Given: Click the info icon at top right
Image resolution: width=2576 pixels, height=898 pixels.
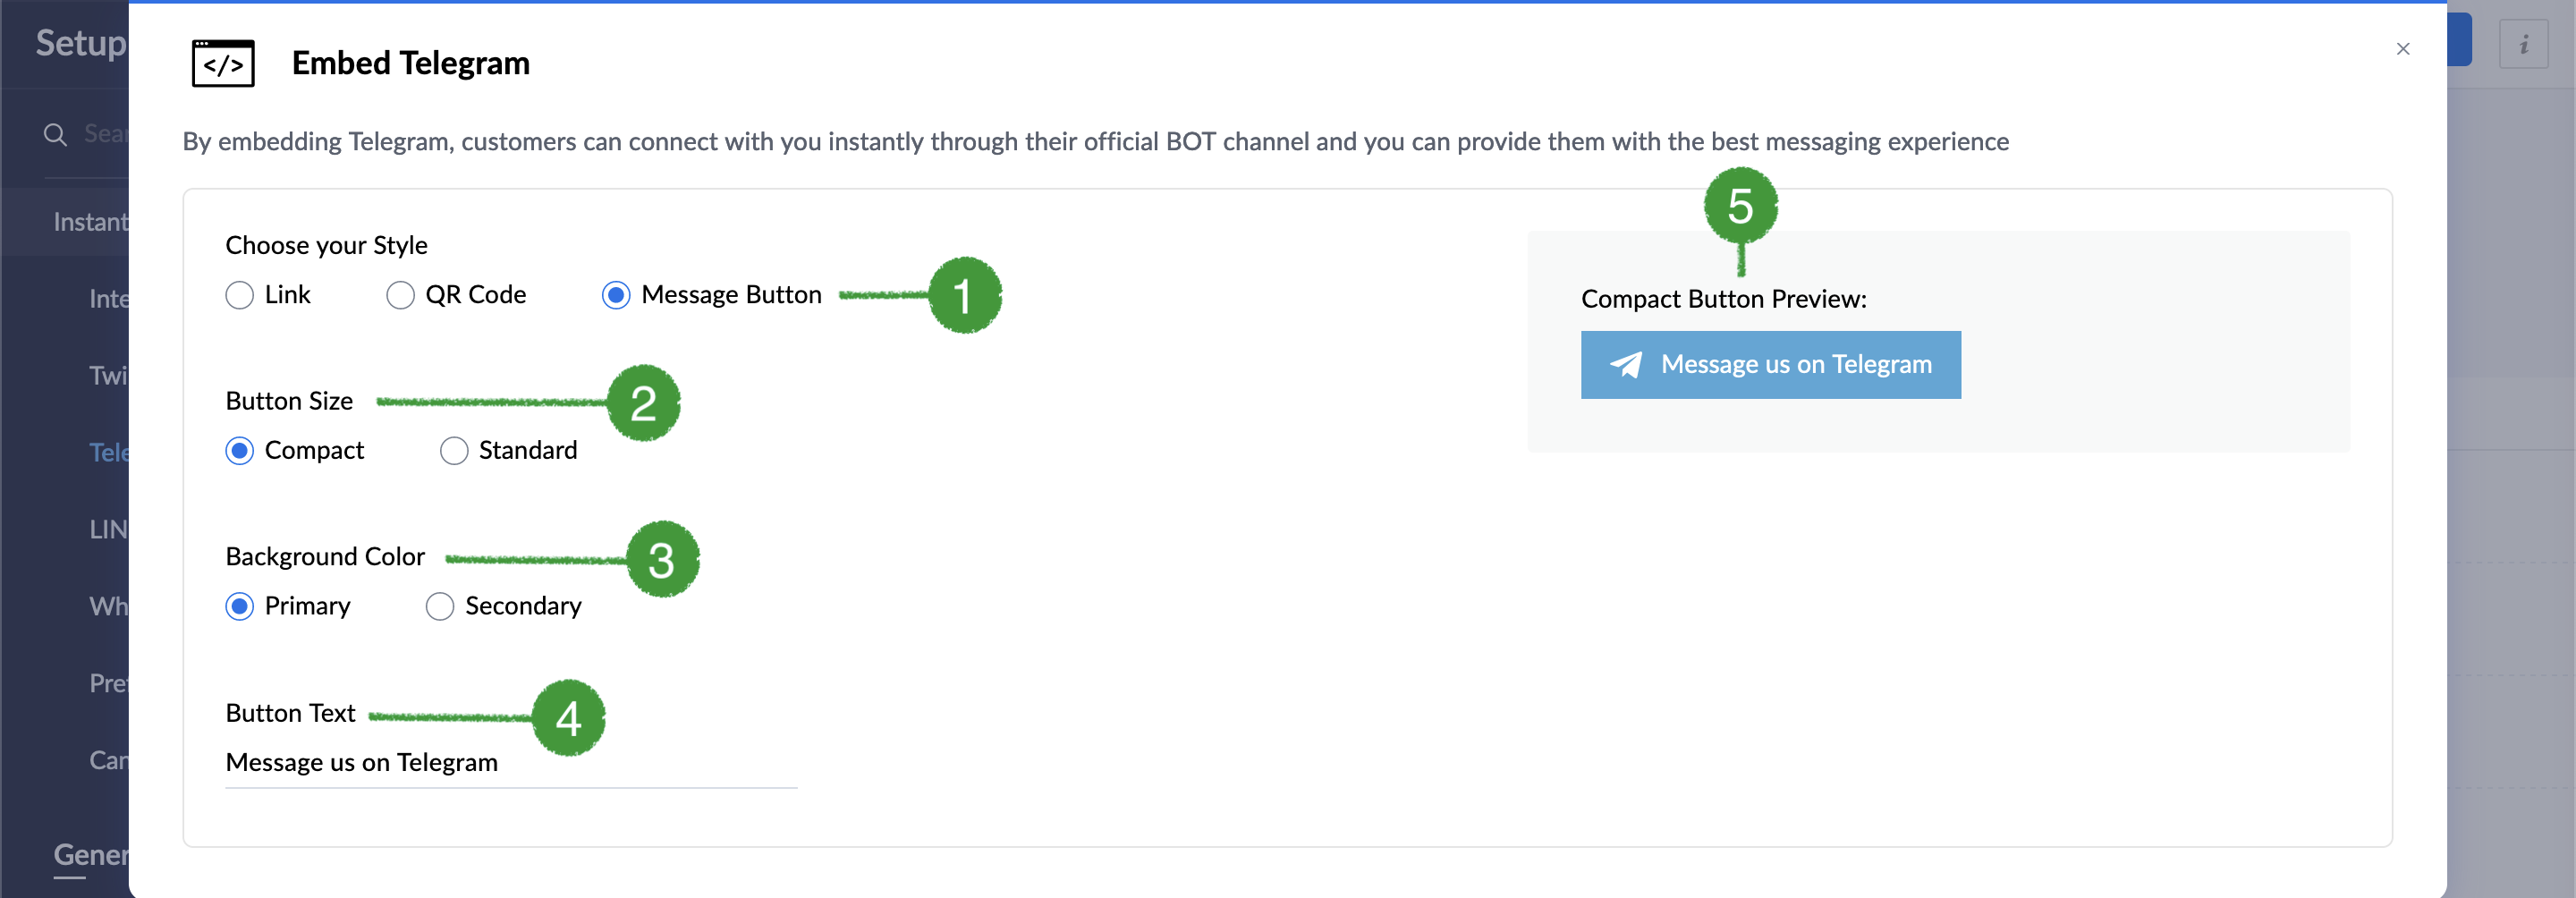Looking at the screenshot, I should [x=2523, y=44].
